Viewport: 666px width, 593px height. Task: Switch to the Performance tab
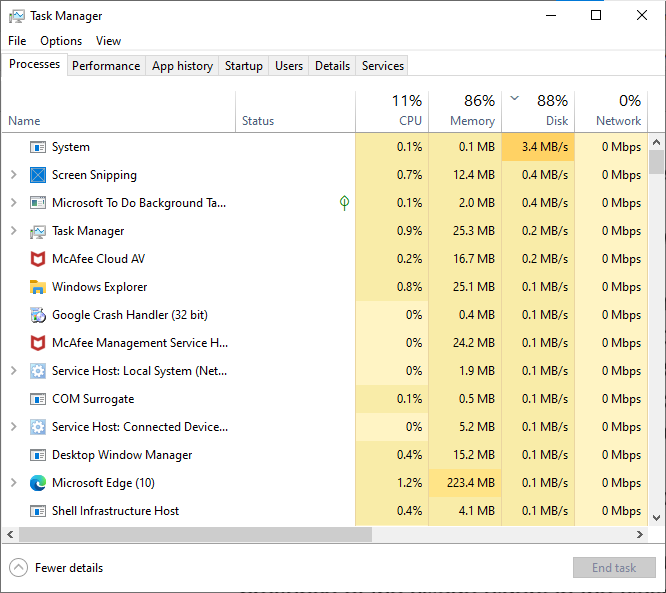tap(106, 66)
